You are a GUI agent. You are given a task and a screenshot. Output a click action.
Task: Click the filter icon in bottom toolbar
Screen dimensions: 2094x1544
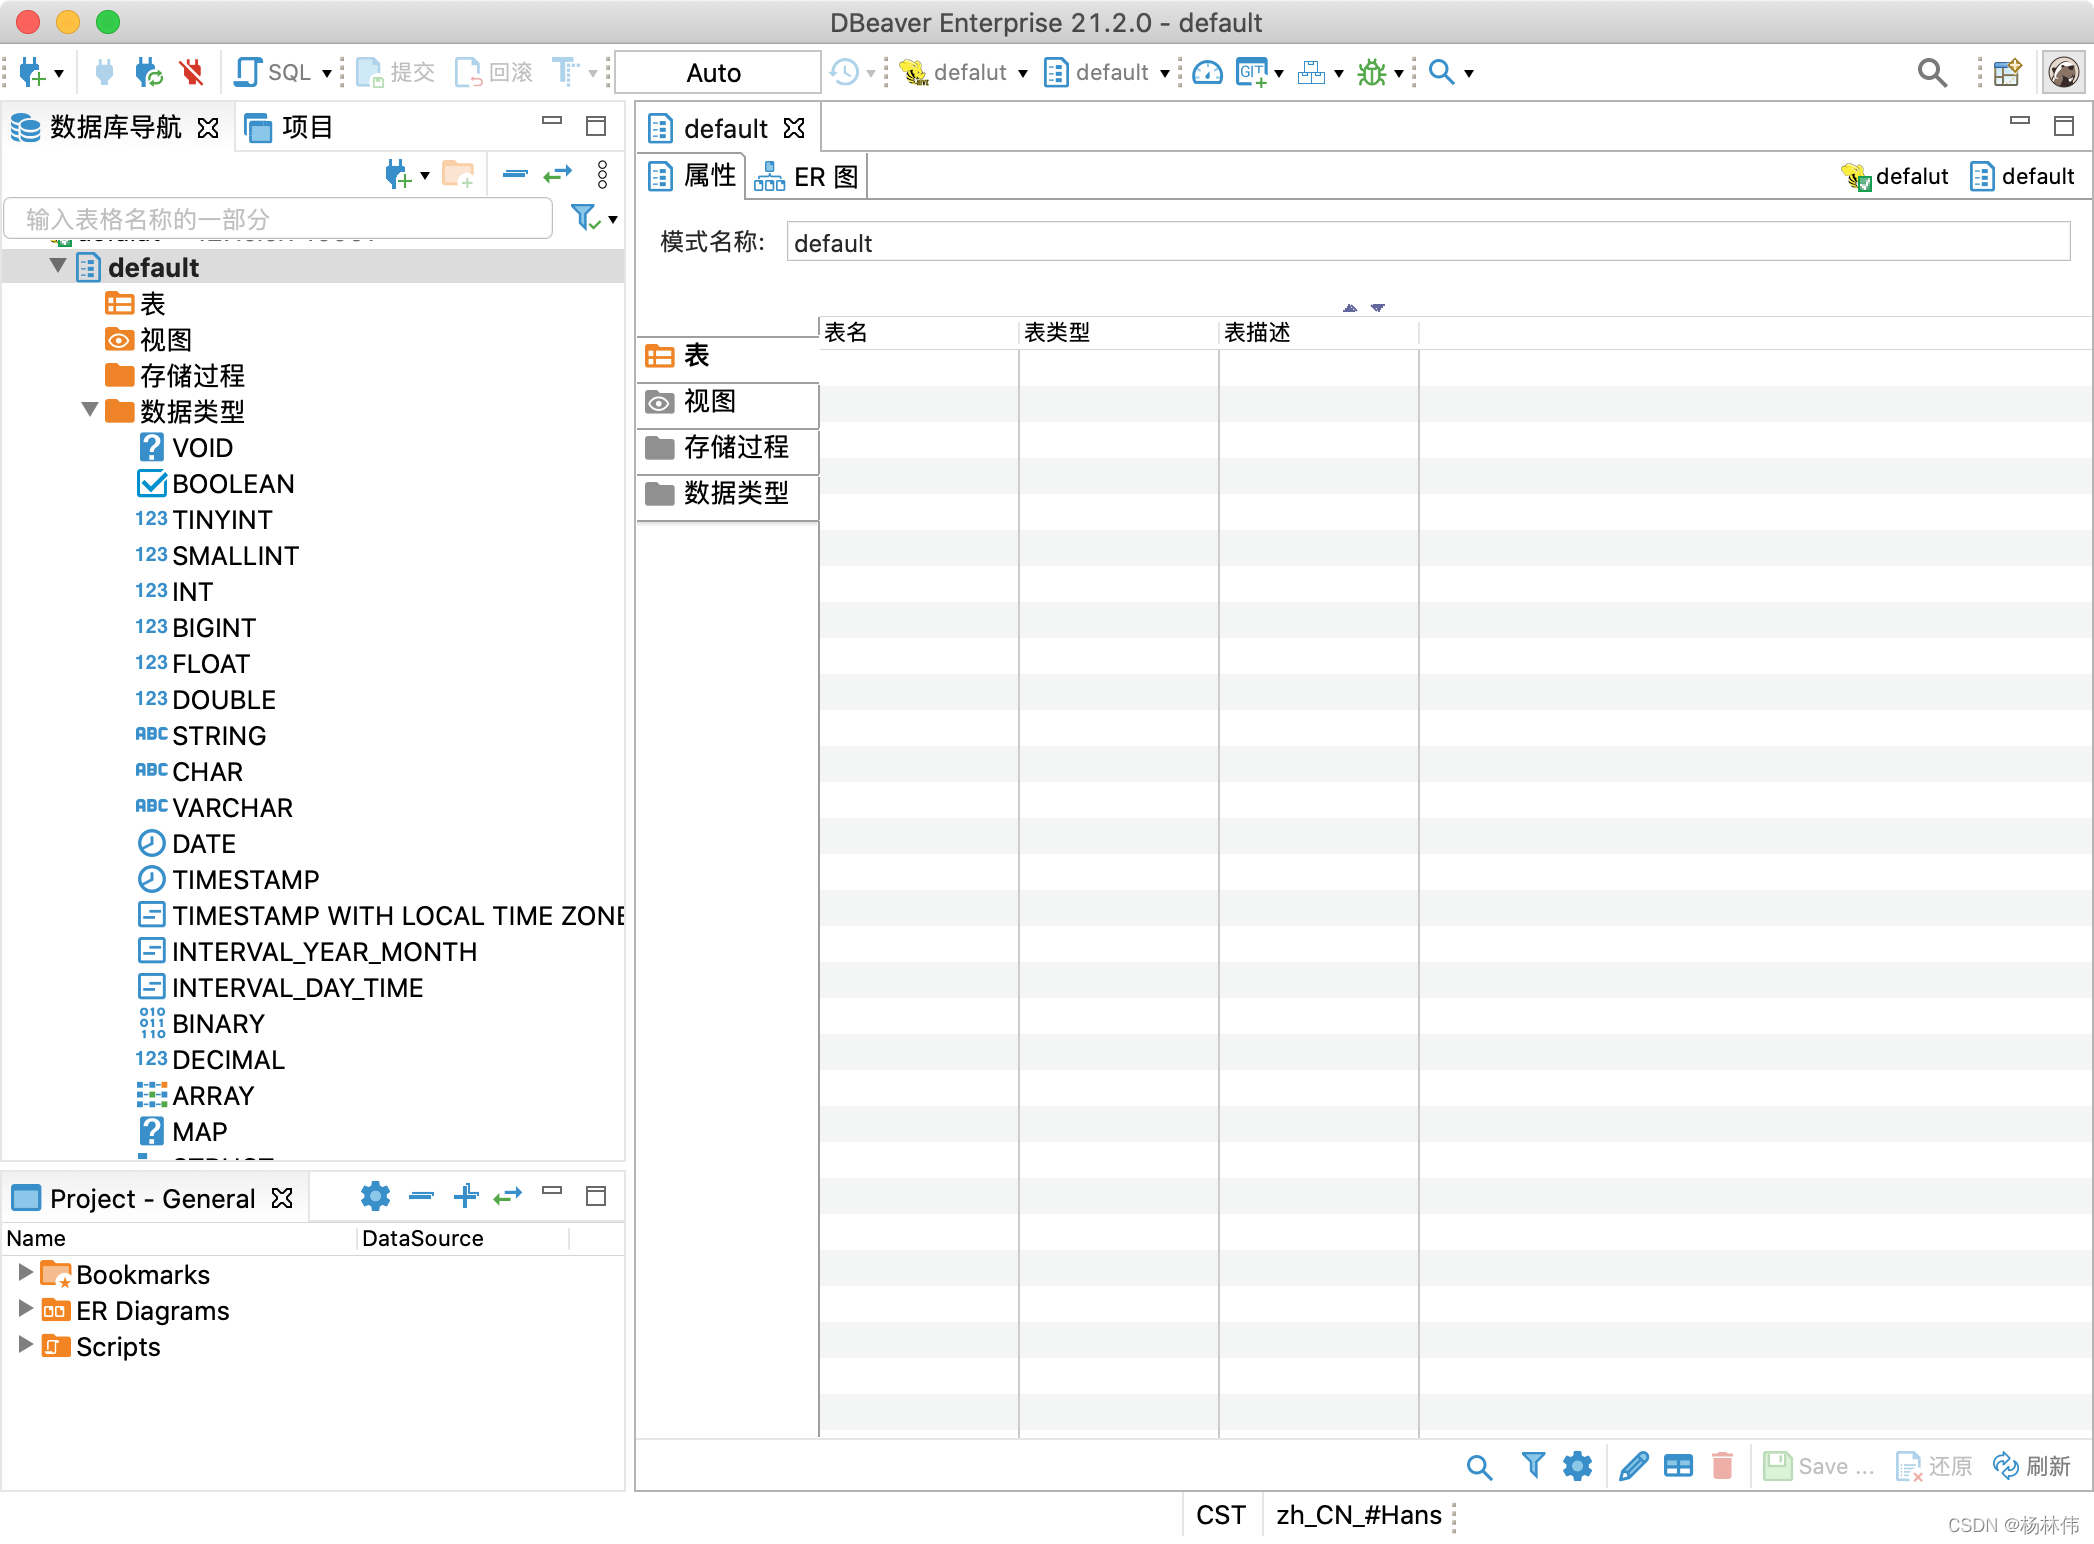(1528, 1464)
